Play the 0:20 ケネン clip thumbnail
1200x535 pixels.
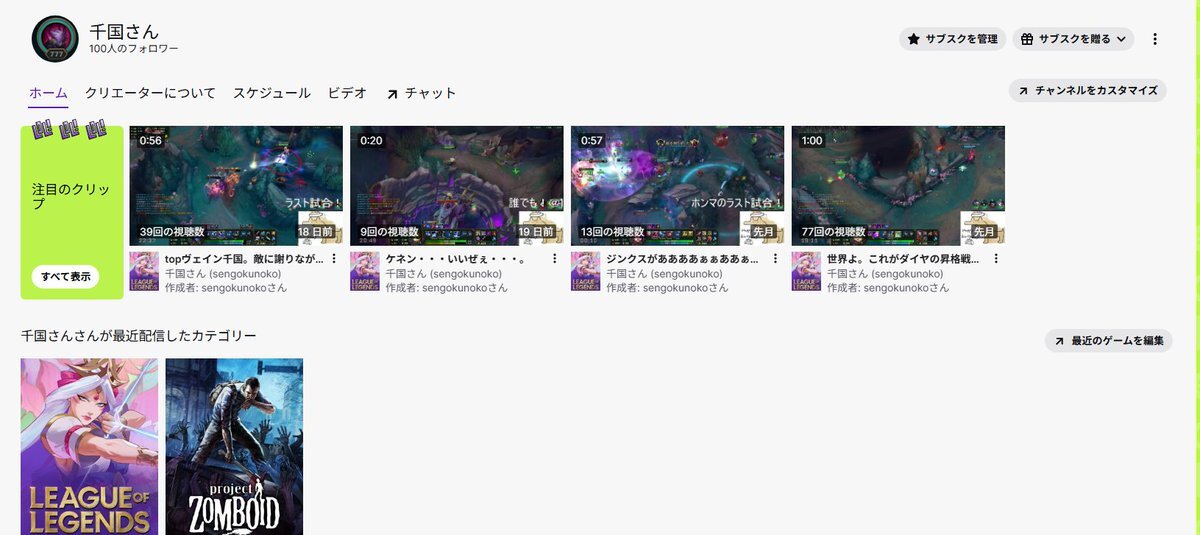(x=457, y=185)
